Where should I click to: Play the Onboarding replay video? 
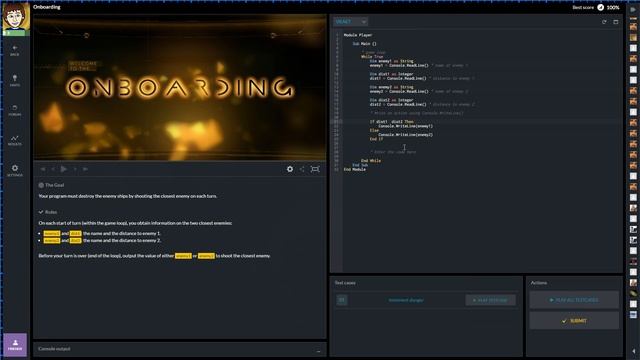point(64,169)
